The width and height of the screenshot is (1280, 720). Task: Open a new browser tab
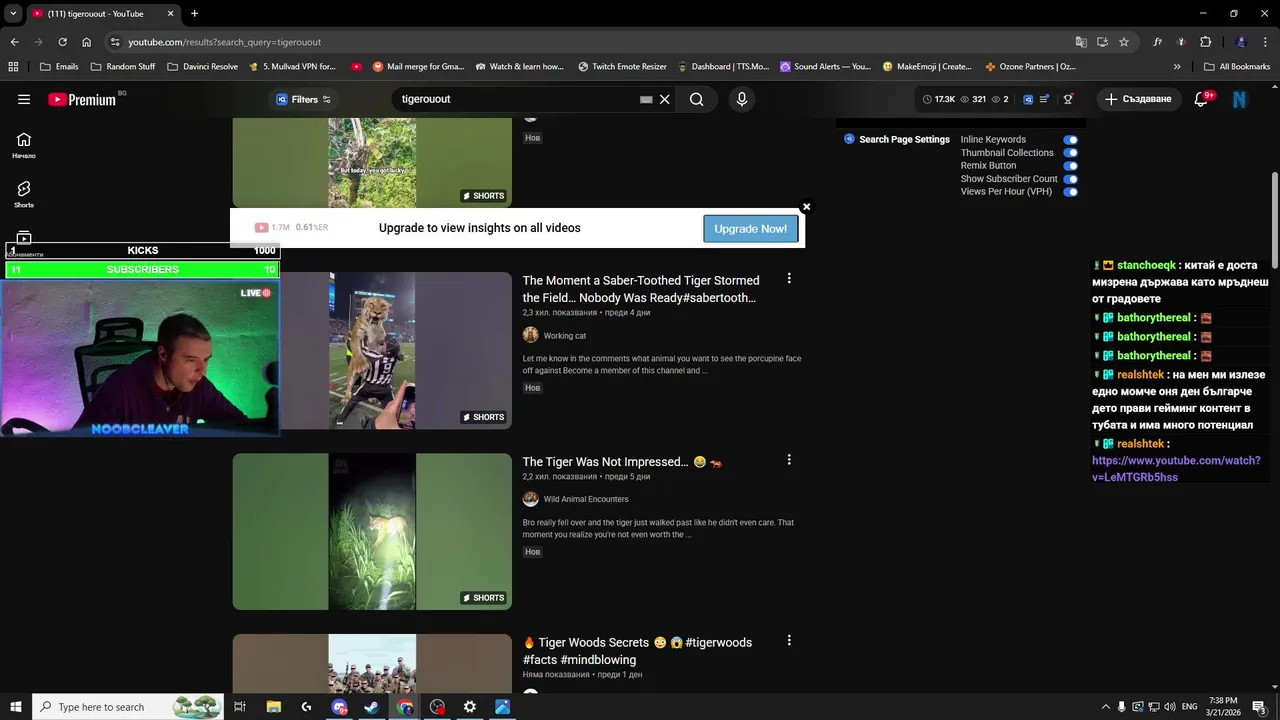click(x=194, y=14)
